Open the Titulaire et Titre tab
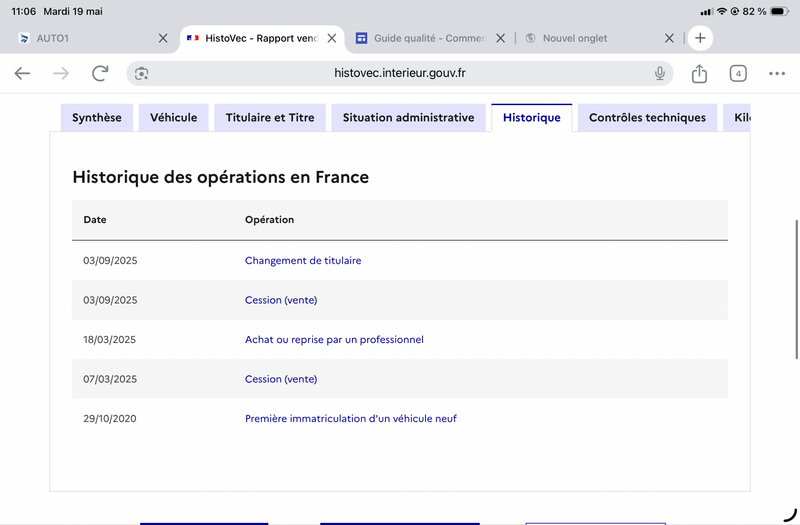The height and width of the screenshot is (525, 800). pos(270,118)
